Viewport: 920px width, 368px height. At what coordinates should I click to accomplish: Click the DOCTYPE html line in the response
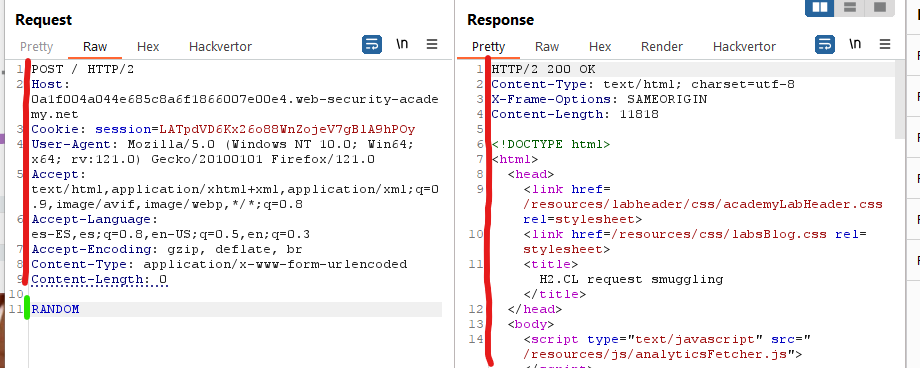[x=550, y=144]
